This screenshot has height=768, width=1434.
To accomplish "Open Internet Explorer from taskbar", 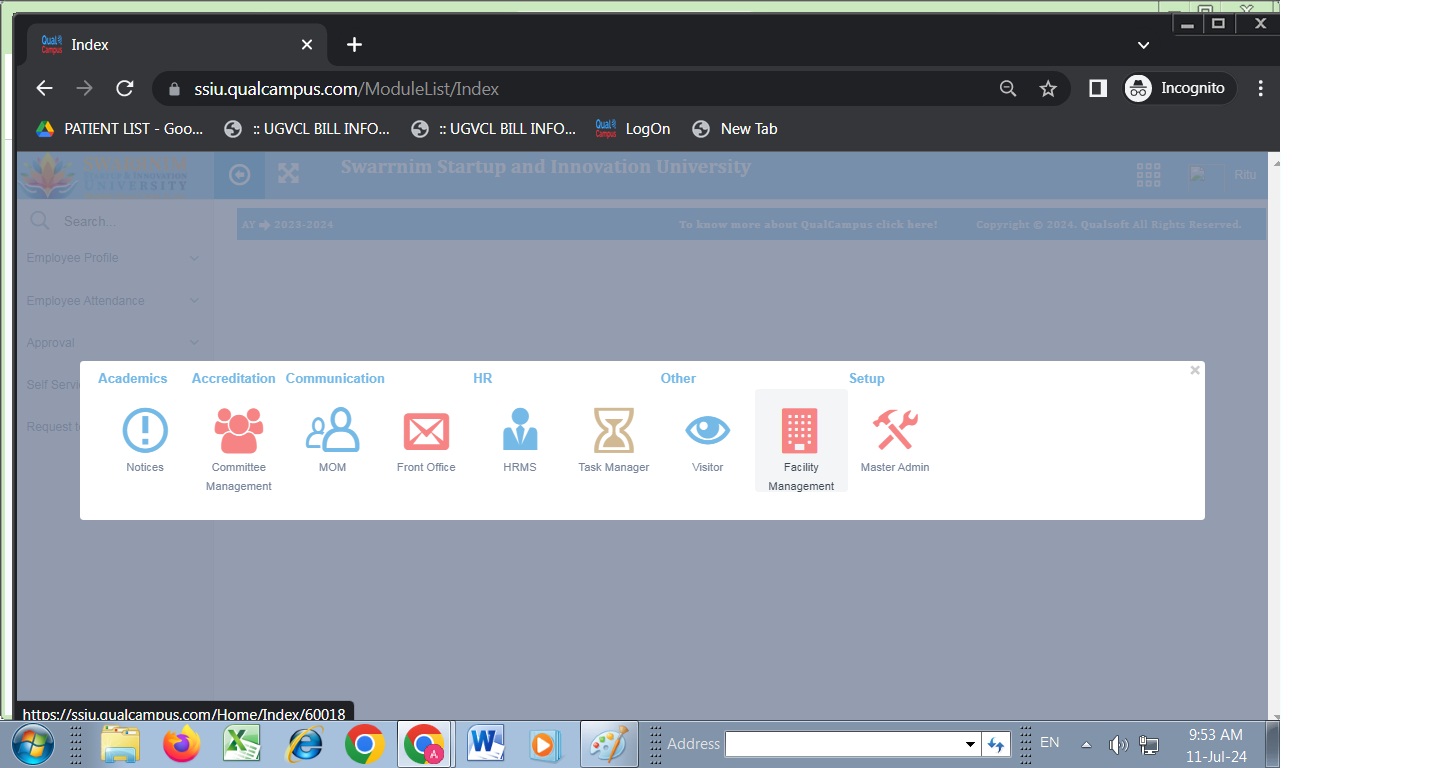I will pos(304,745).
